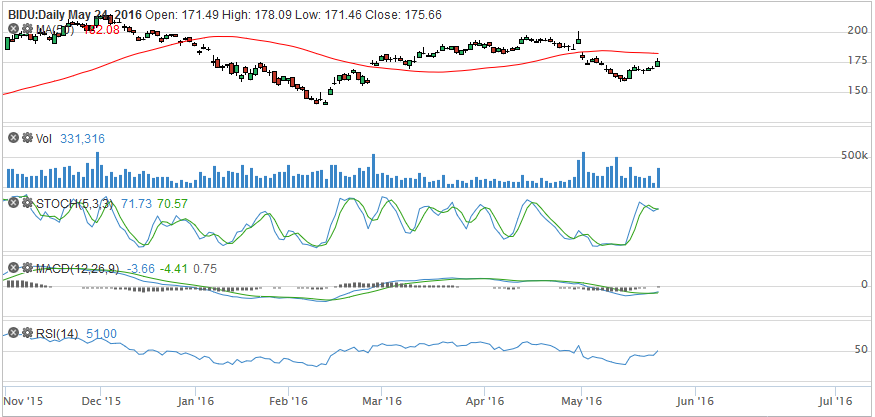The width and height of the screenshot is (875, 417).
Task: Click the Low: 171.46 value in header
Action: [x=327, y=15]
